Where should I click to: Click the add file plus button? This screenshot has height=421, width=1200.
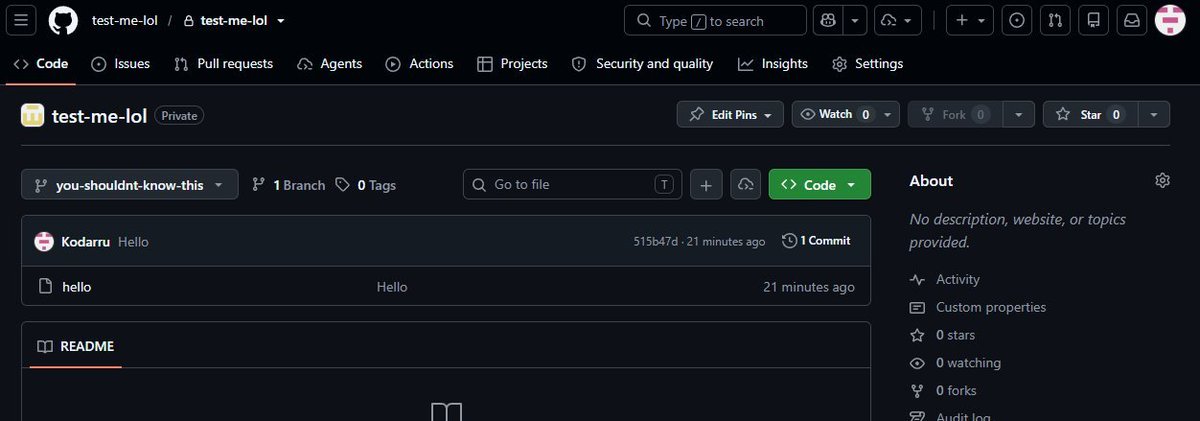706,185
